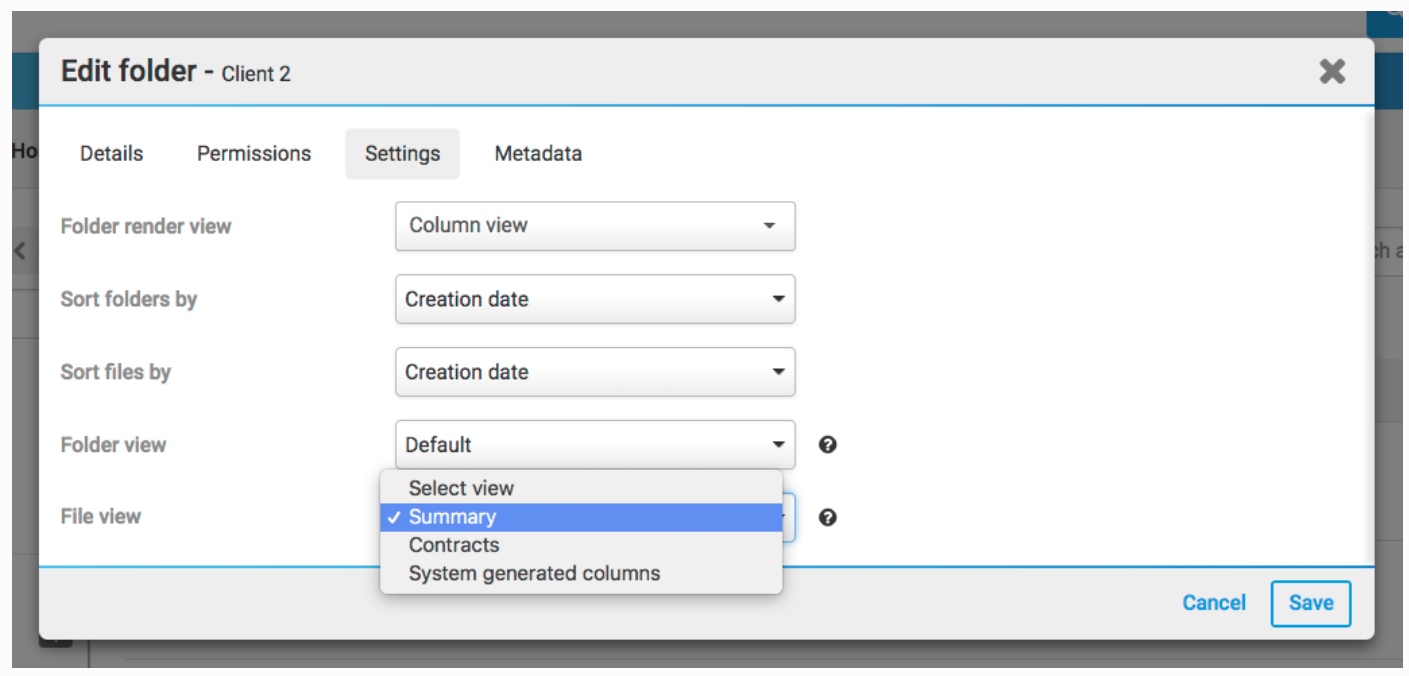Viewport: 1409px width, 676px height.
Task: Choose System generated columns option
Action: click(x=534, y=574)
